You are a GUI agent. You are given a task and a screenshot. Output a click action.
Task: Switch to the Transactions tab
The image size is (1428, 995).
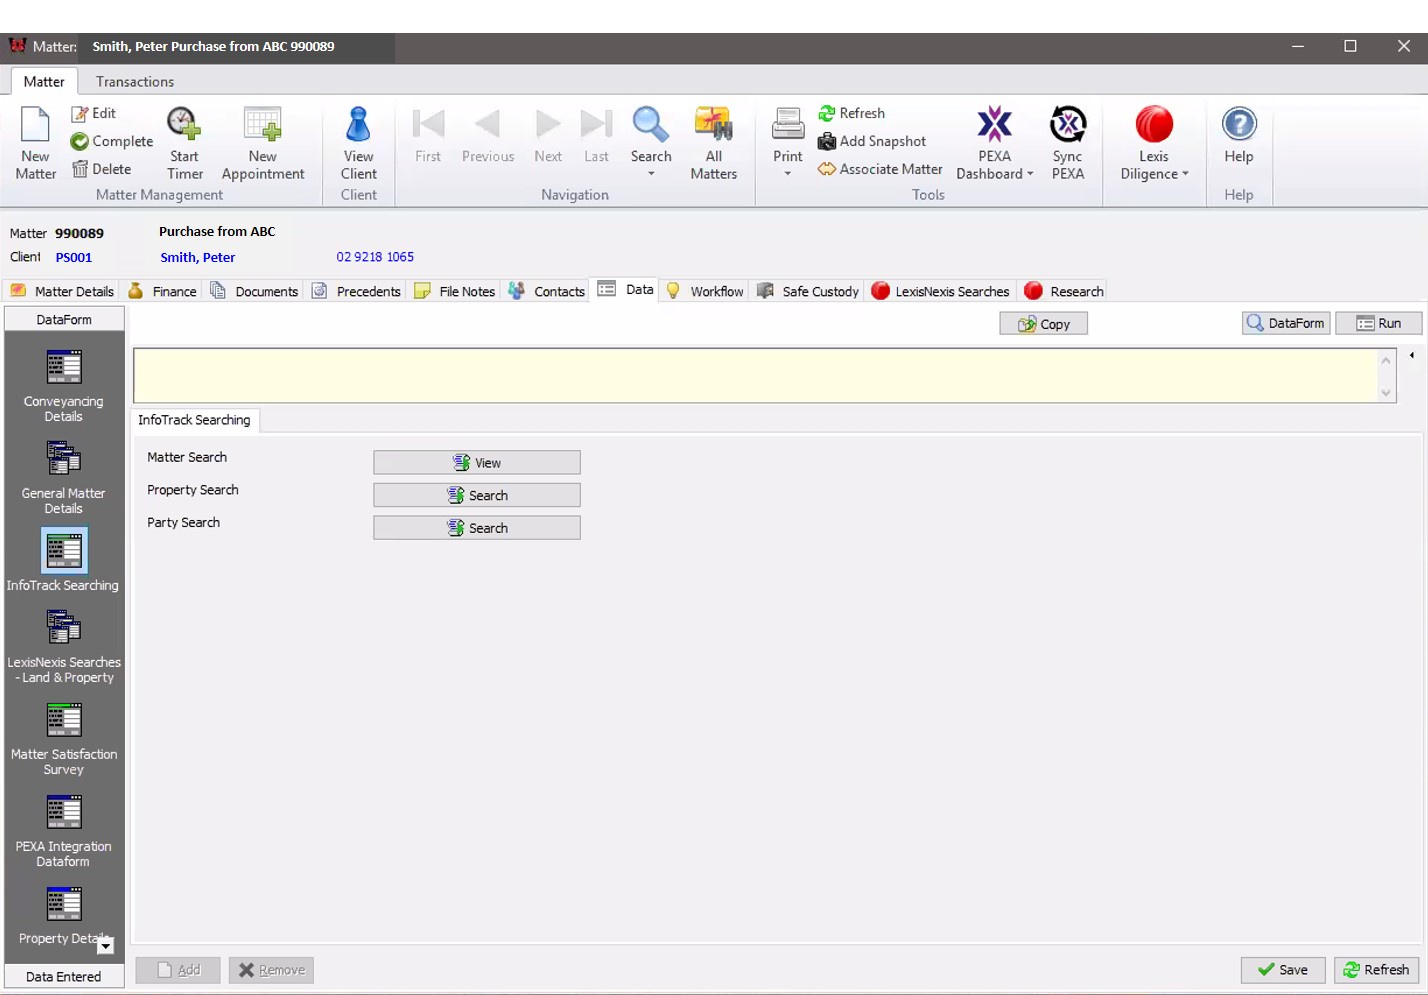coord(134,81)
